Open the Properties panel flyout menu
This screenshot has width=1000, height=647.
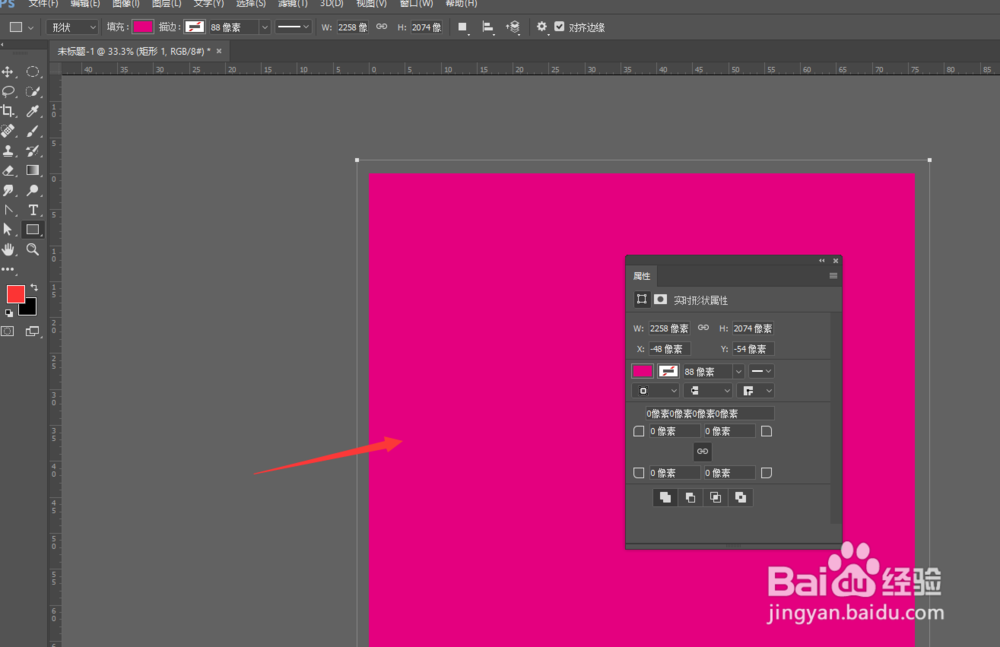(x=833, y=276)
